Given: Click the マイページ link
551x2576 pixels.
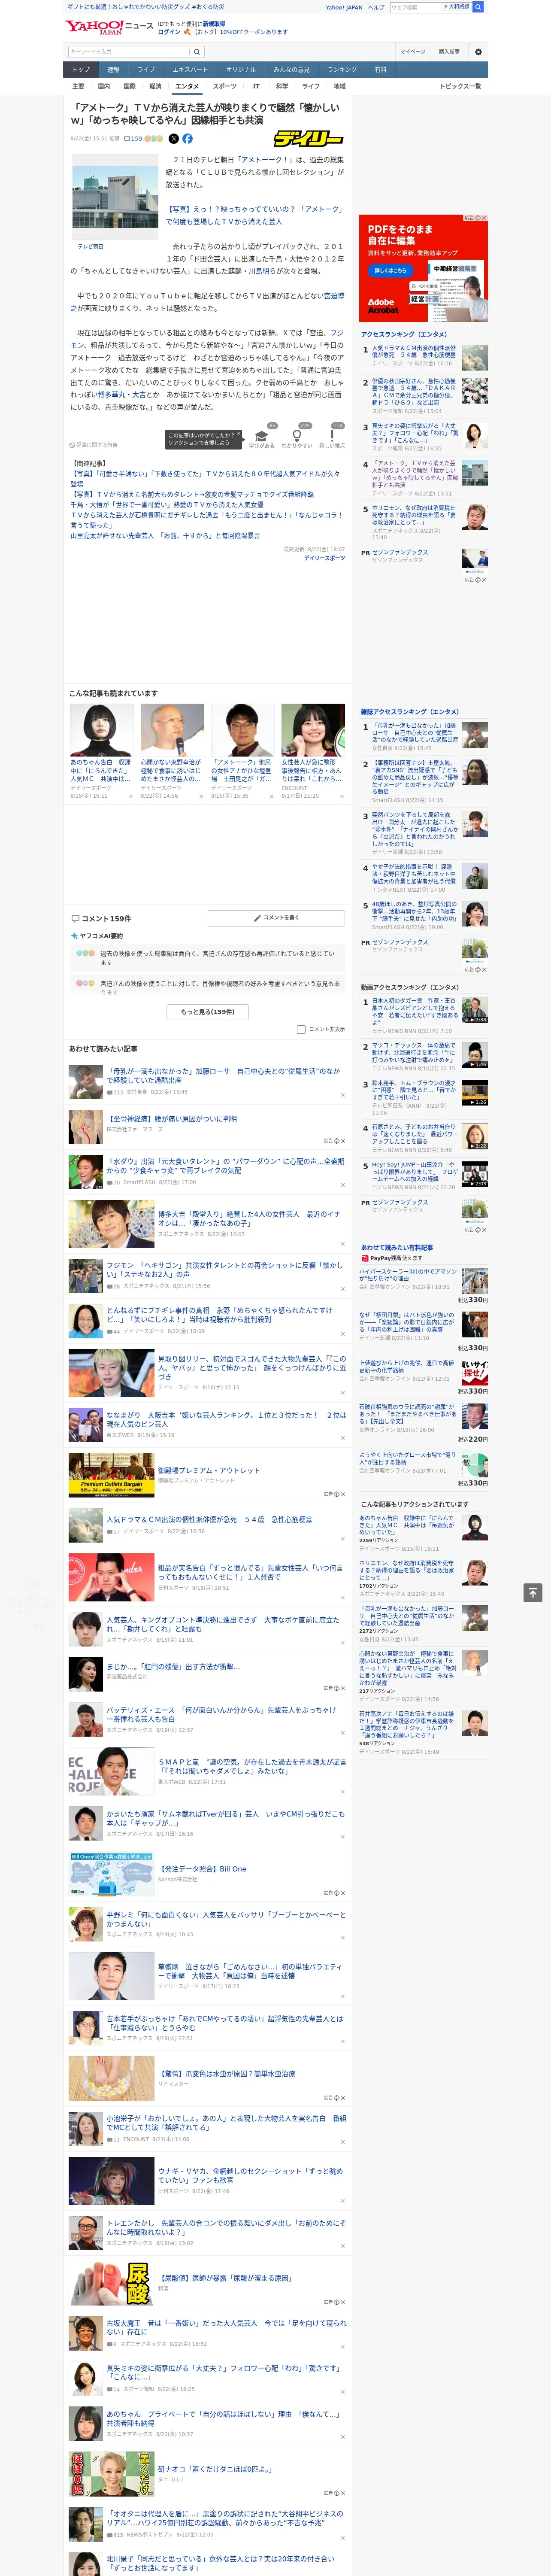Looking at the screenshot, I should coord(413,52).
